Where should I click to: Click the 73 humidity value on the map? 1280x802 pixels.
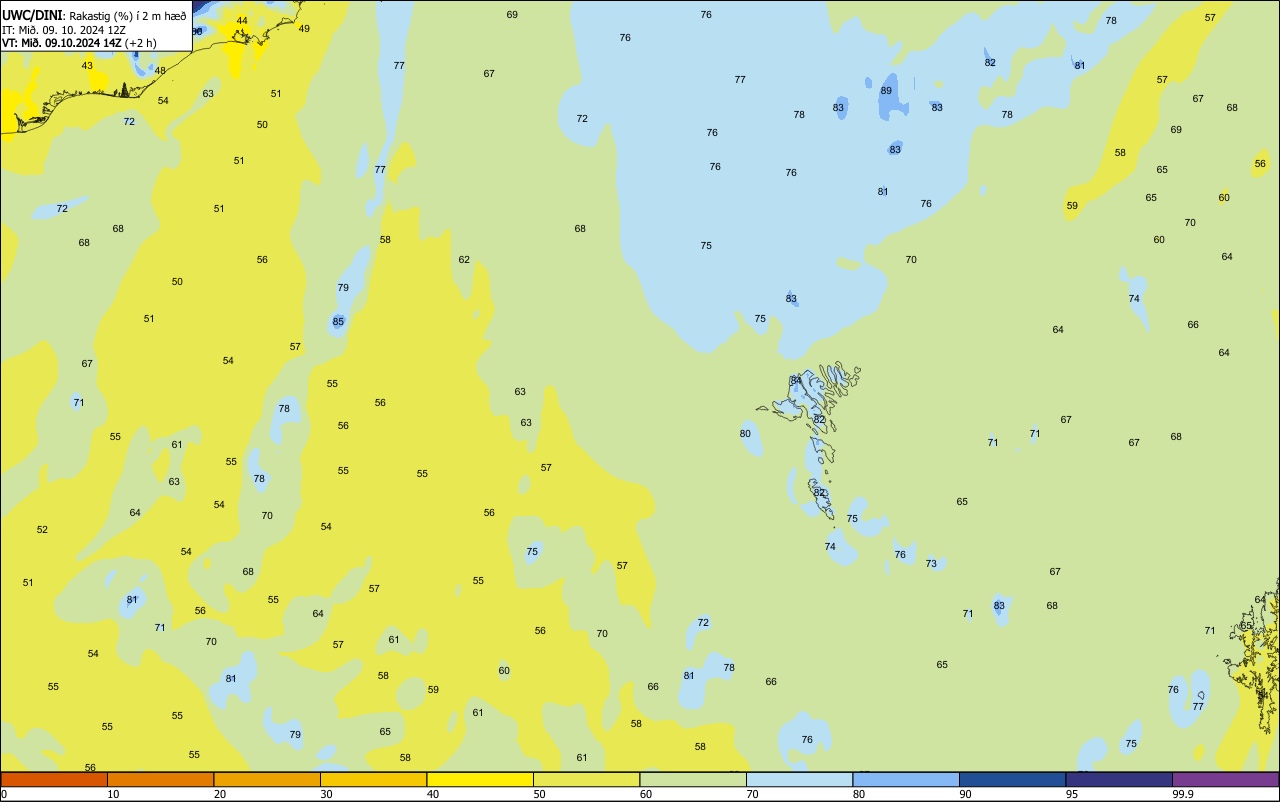pyautogui.click(x=931, y=563)
